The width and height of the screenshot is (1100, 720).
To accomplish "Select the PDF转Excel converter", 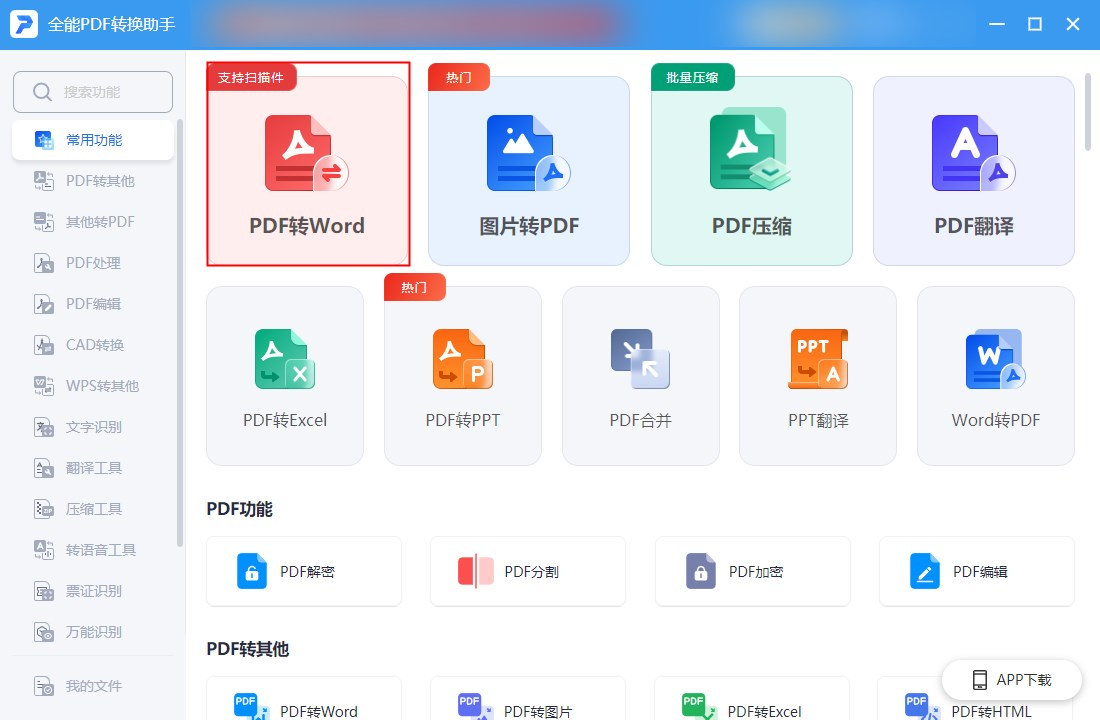I will pyautogui.click(x=284, y=375).
